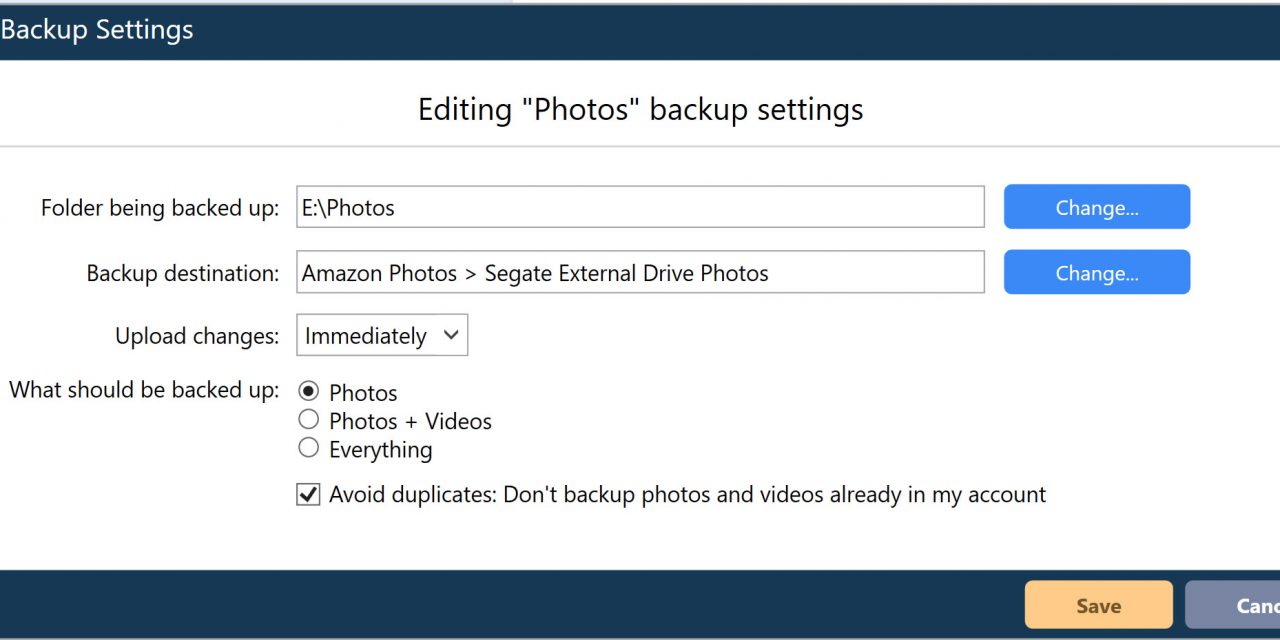The width and height of the screenshot is (1280, 640).
Task: Save the backup settings
Action: [x=1098, y=606]
